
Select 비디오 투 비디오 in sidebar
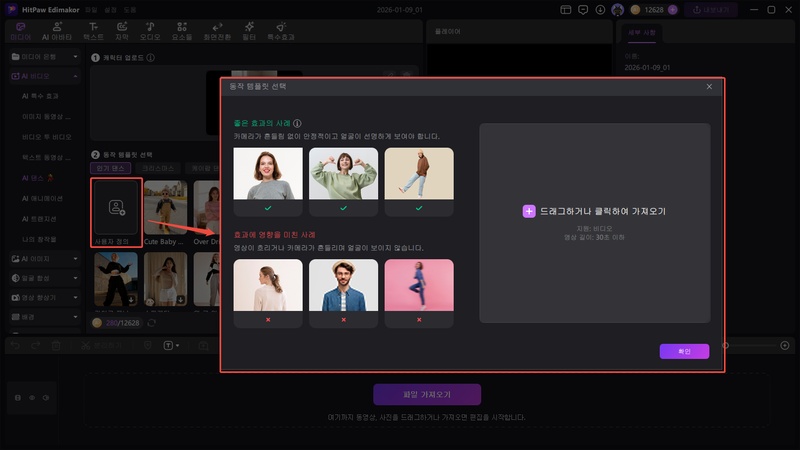pos(46,137)
